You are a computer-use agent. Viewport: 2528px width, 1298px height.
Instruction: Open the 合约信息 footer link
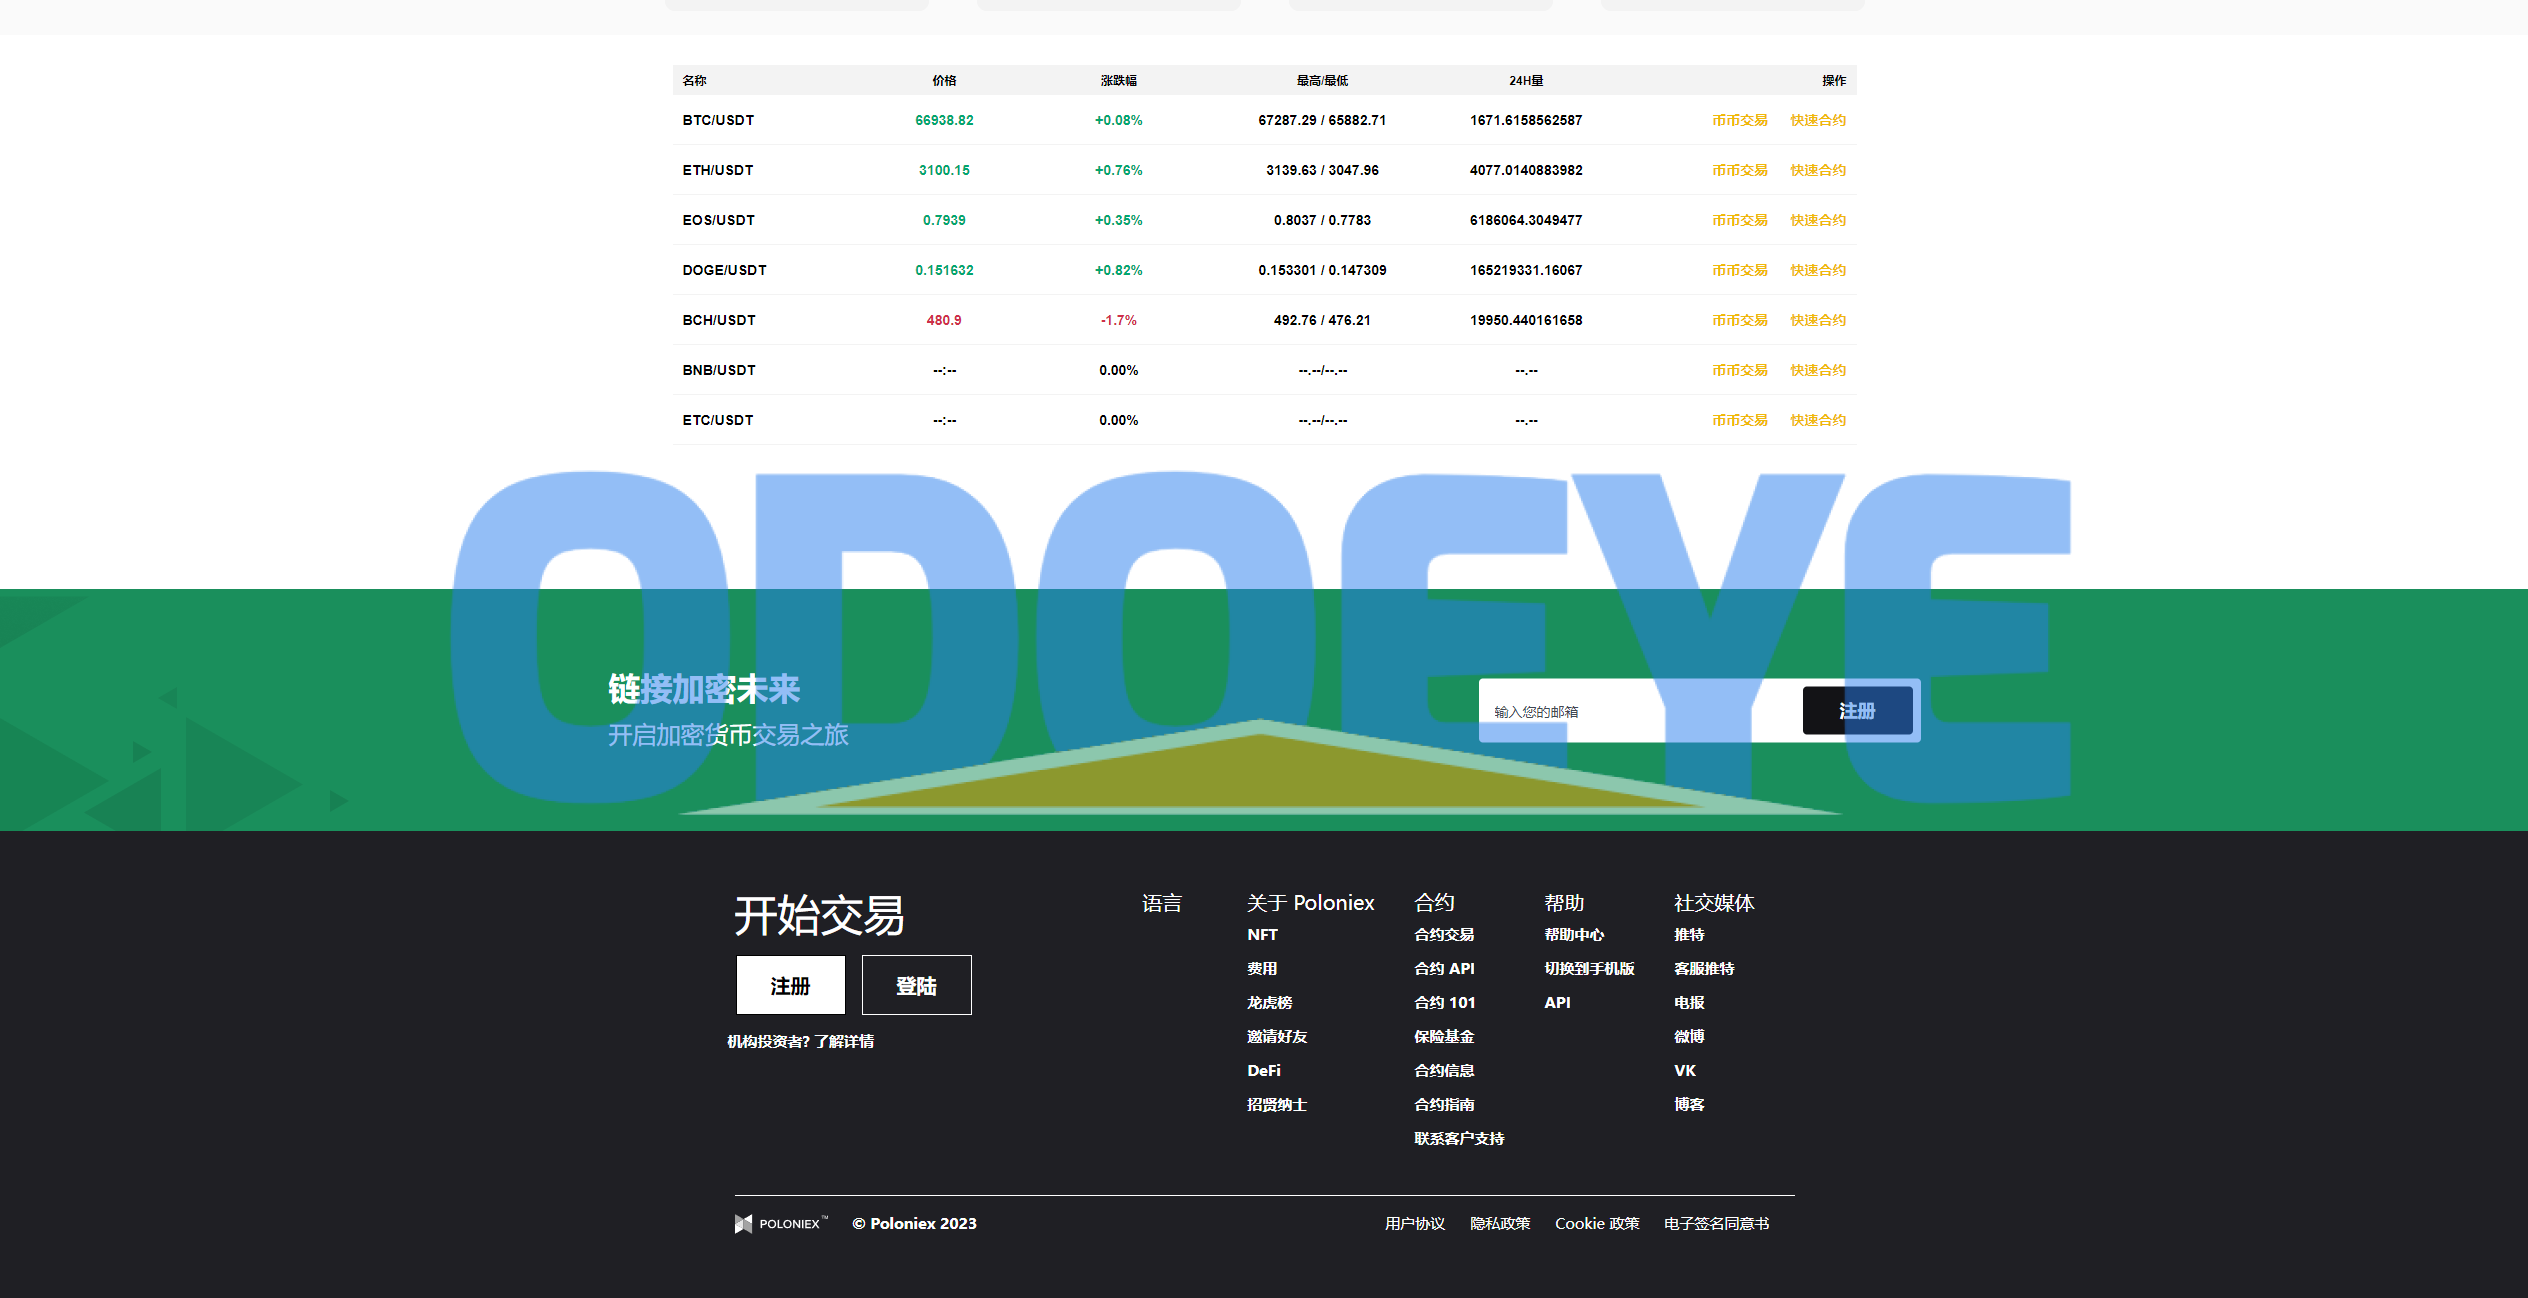coord(1444,1071)
